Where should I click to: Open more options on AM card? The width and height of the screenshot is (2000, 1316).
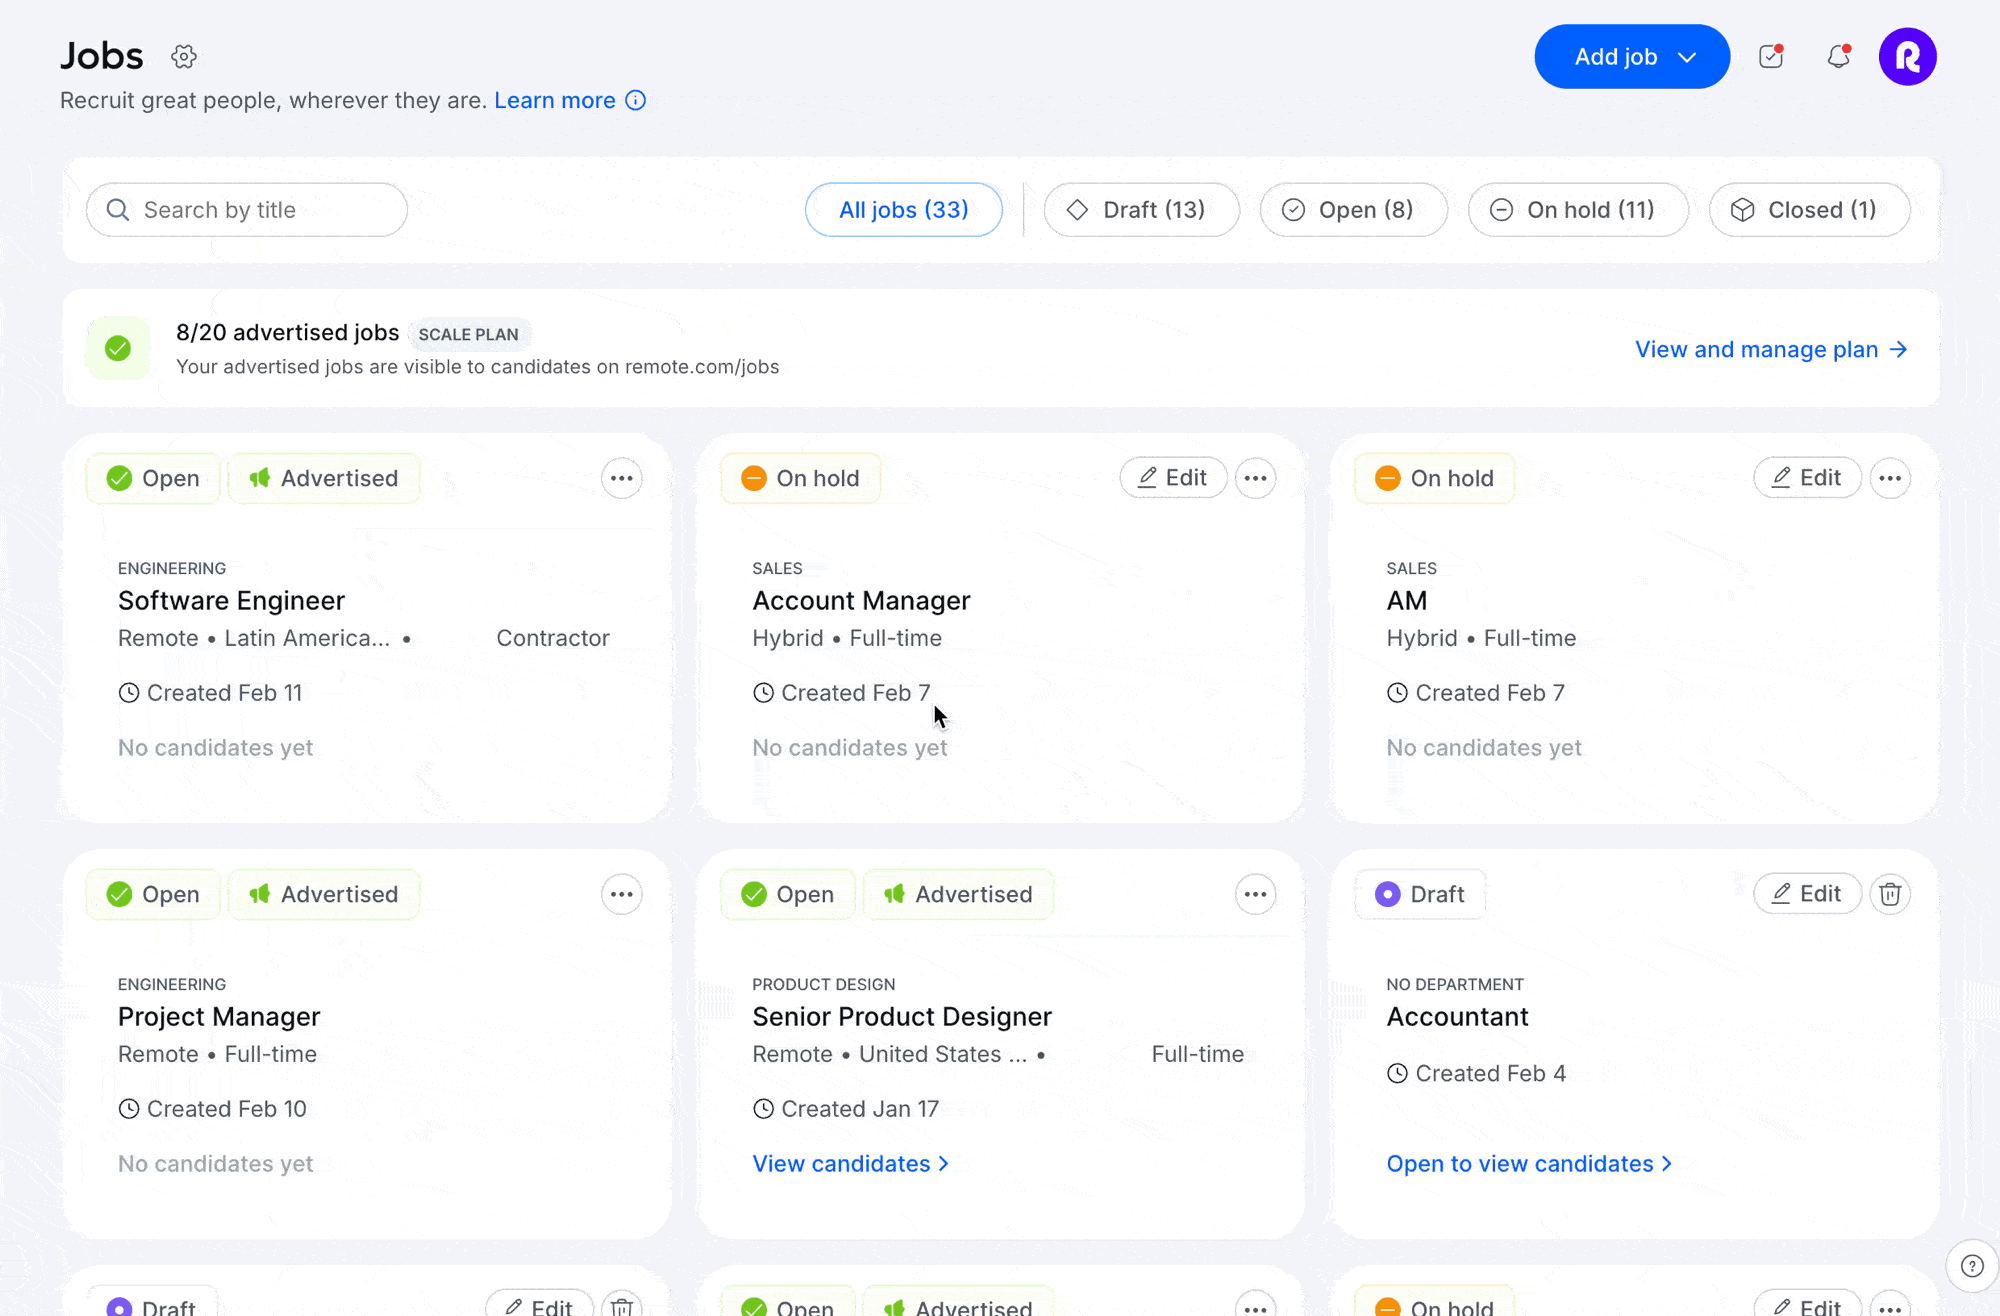click(x=1890, y=478)
